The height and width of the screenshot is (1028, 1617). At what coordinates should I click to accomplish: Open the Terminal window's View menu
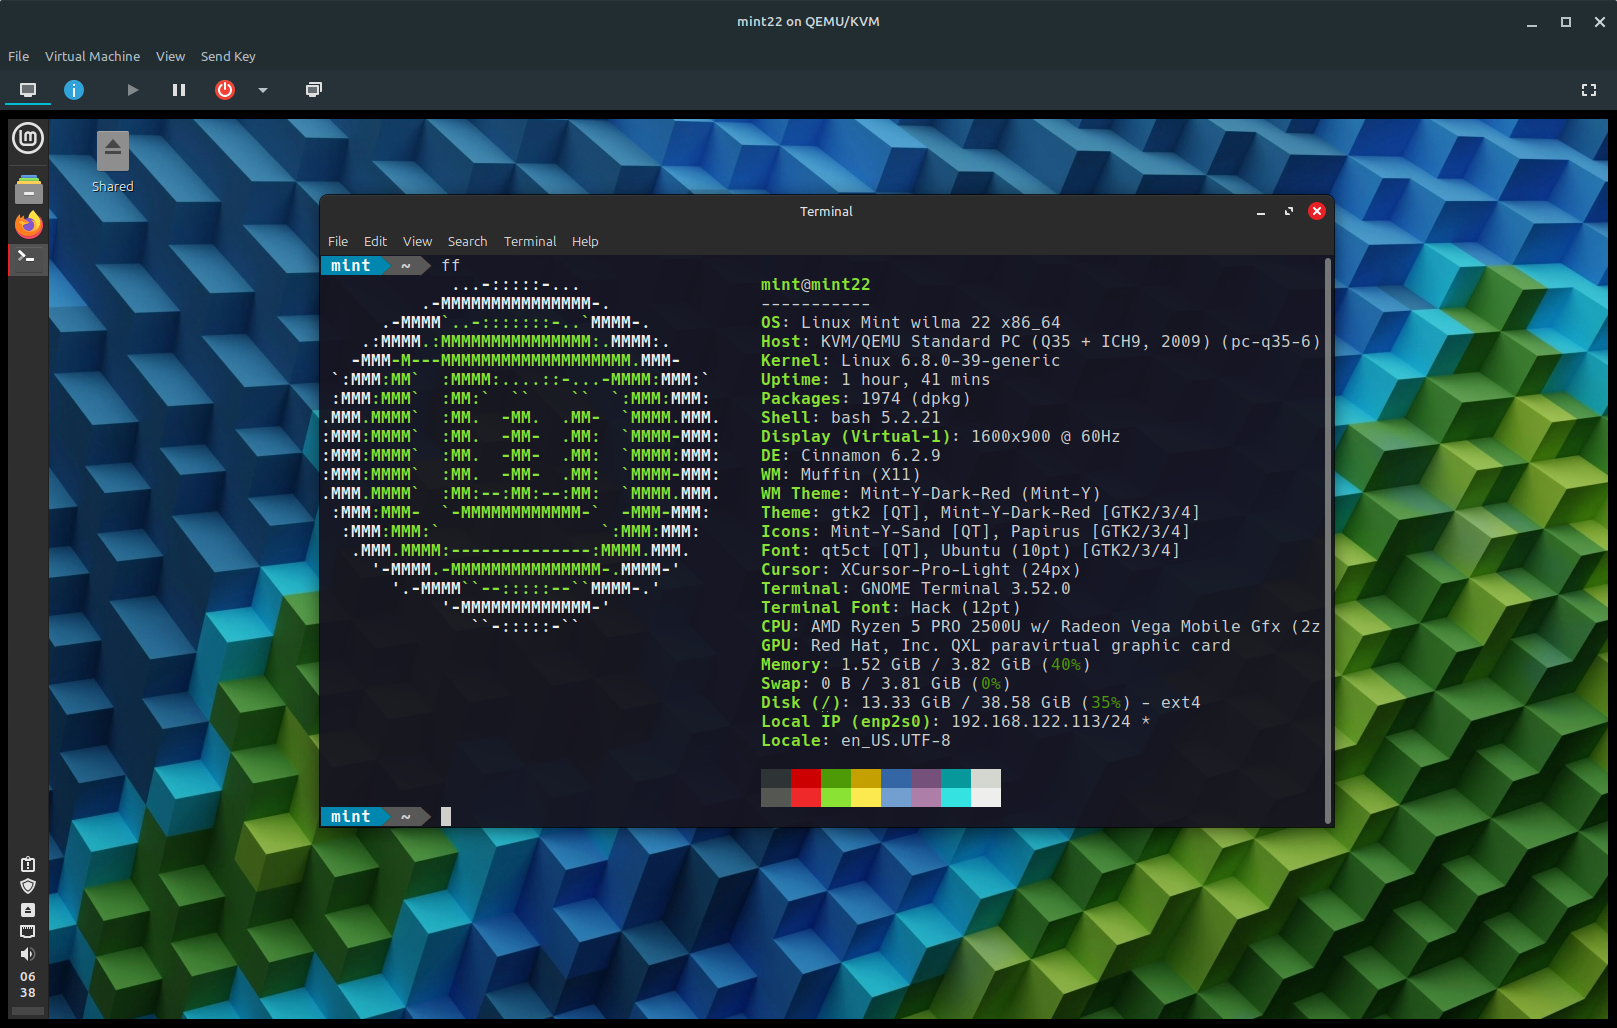417,241
